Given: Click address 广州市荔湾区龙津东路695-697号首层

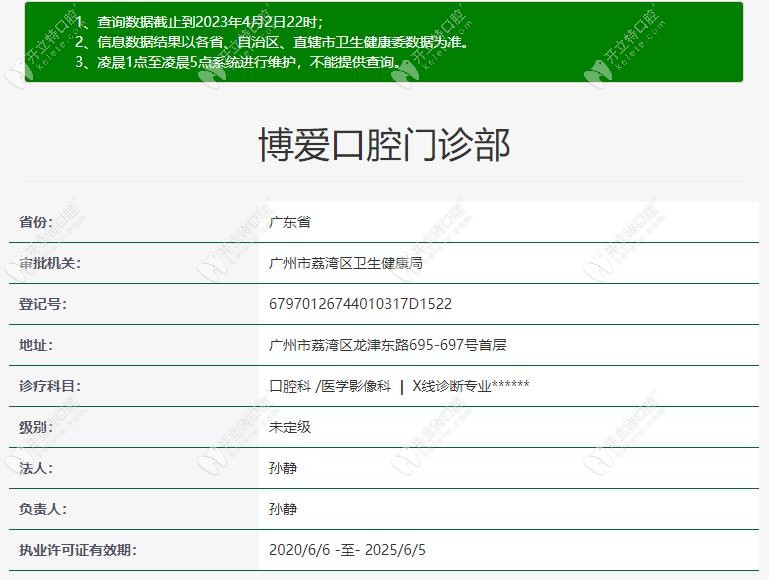Looking at the screenshot, I should (387, 345).
